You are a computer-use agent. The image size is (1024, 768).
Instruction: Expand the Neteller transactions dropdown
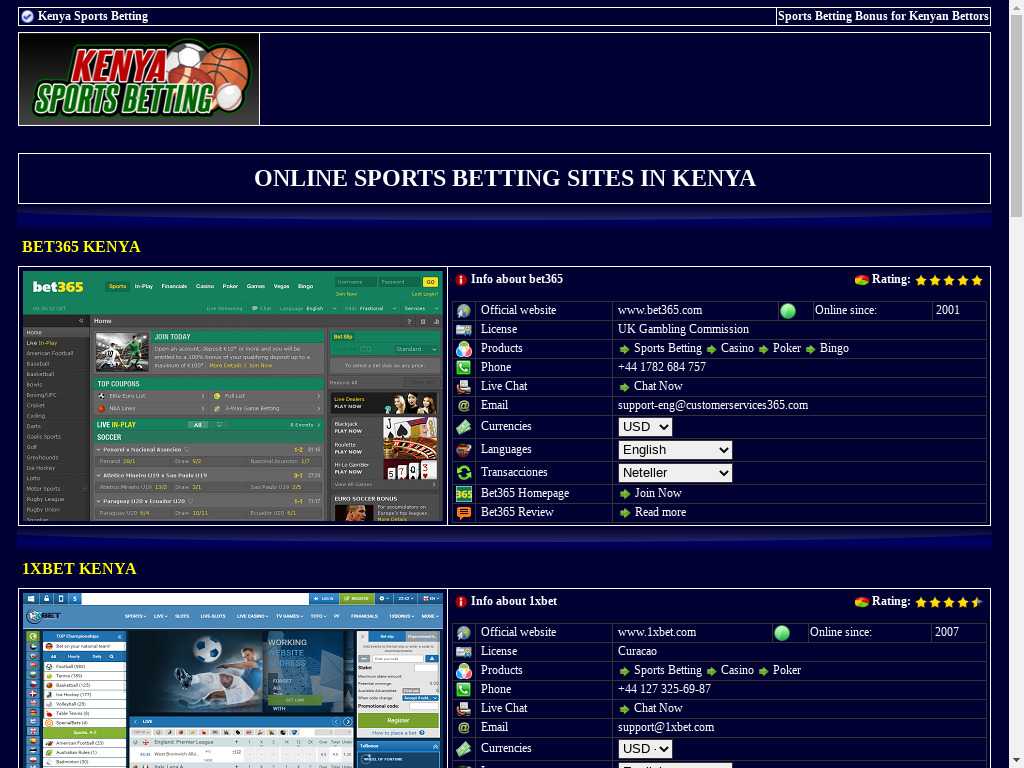click(675, 473)
